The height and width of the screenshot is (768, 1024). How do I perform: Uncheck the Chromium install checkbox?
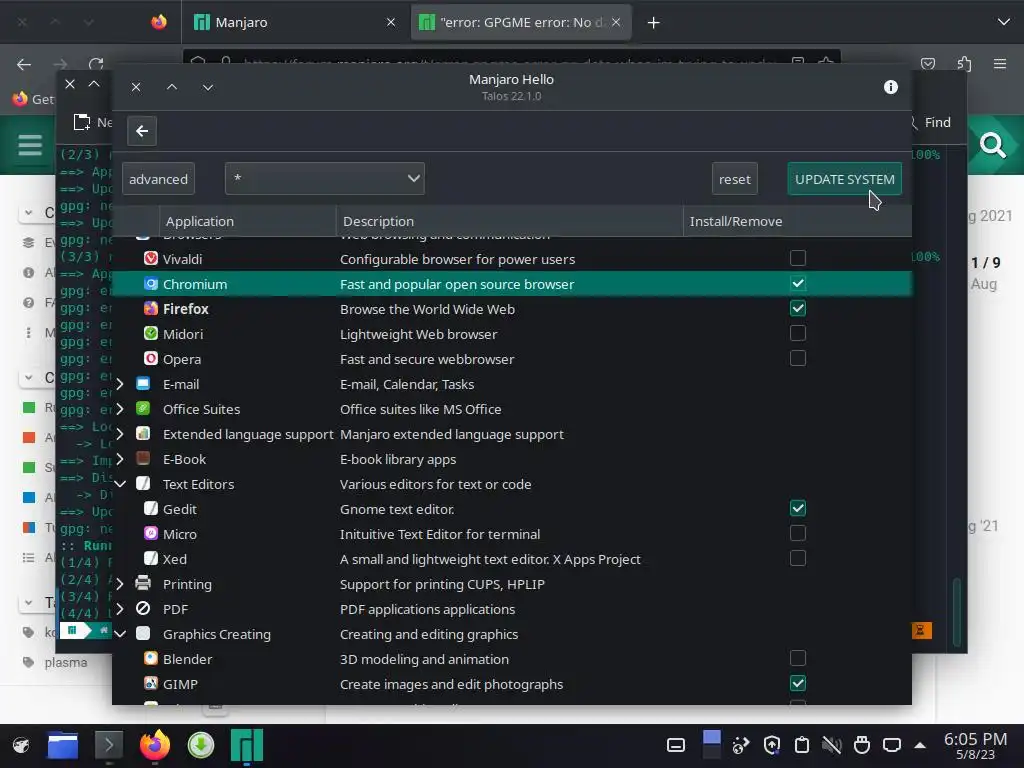[797, 283]
